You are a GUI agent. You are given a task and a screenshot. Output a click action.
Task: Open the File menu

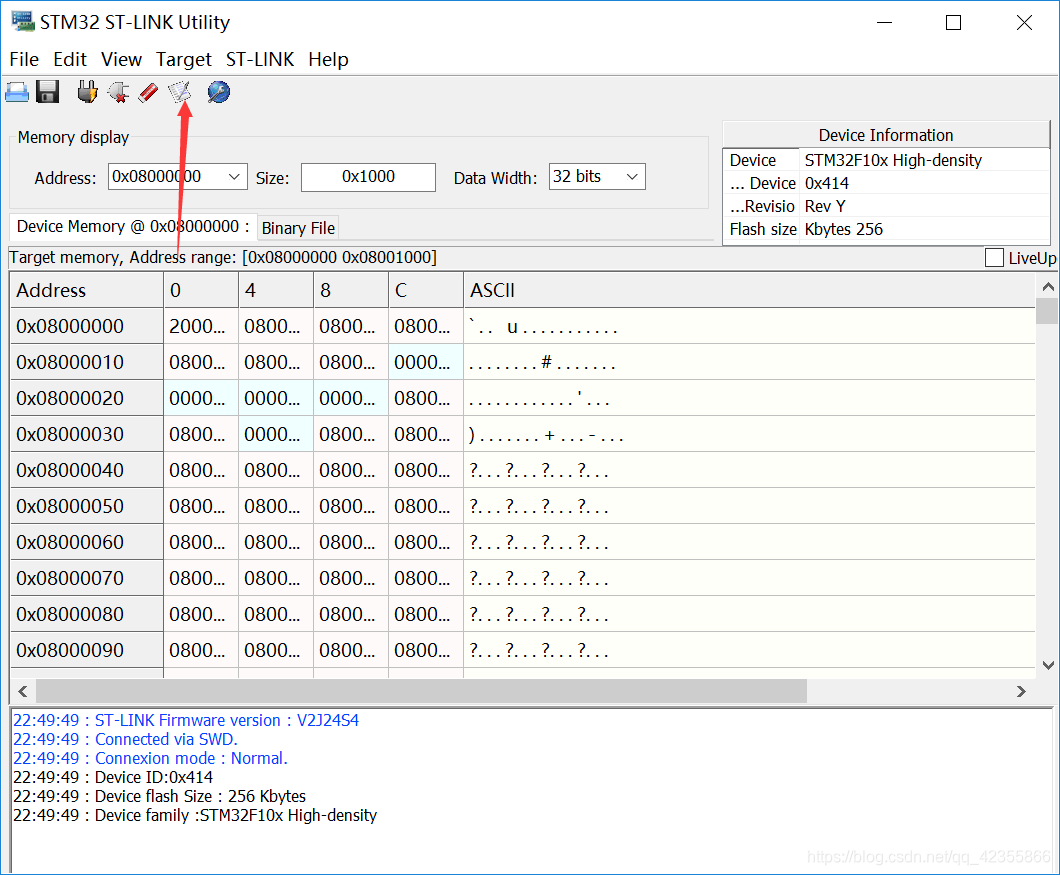tap(24, 60)
